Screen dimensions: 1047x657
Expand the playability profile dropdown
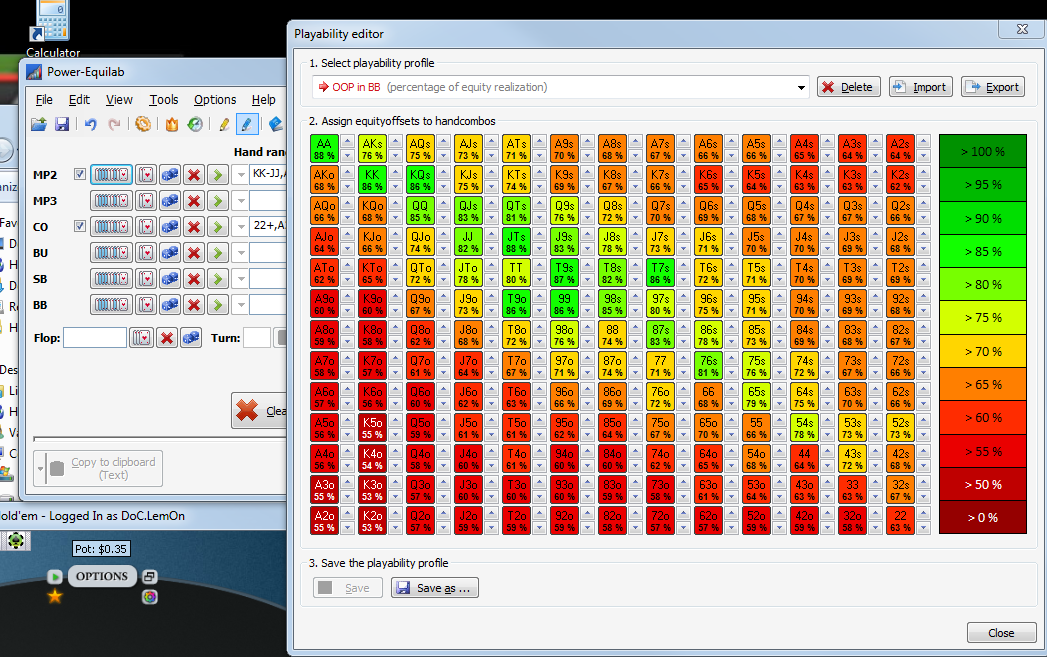coord(801,87)
